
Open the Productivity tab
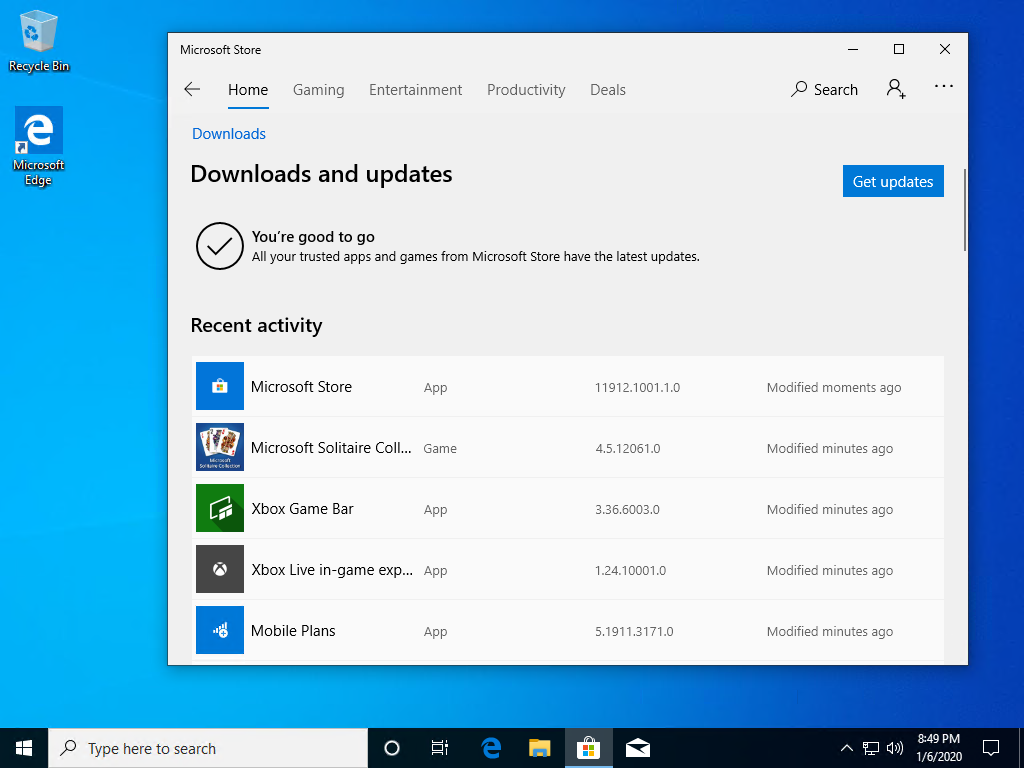(x=526, y=89)
